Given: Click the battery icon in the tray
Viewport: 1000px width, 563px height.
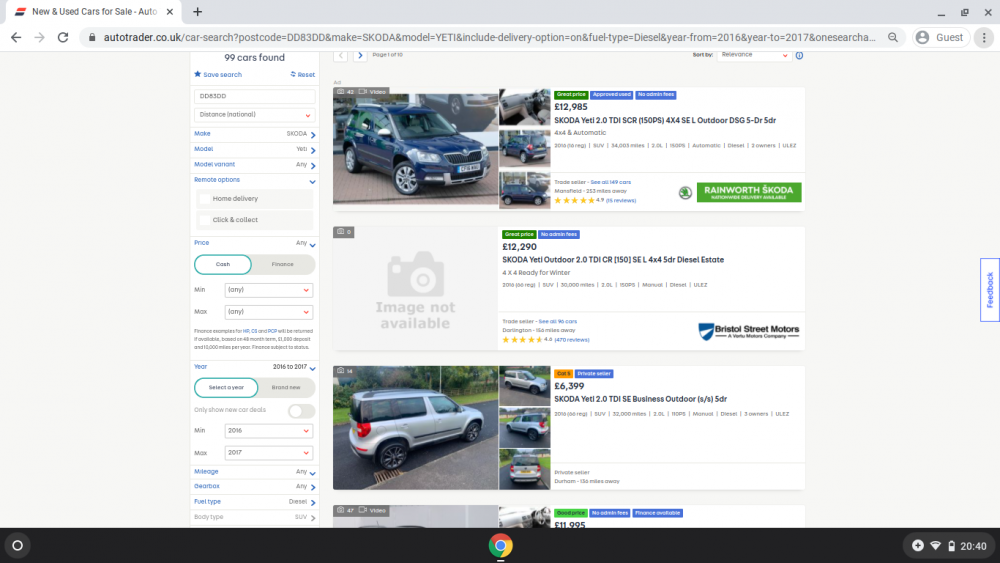Looking at the screenshot, I should [x=952, y=546].
